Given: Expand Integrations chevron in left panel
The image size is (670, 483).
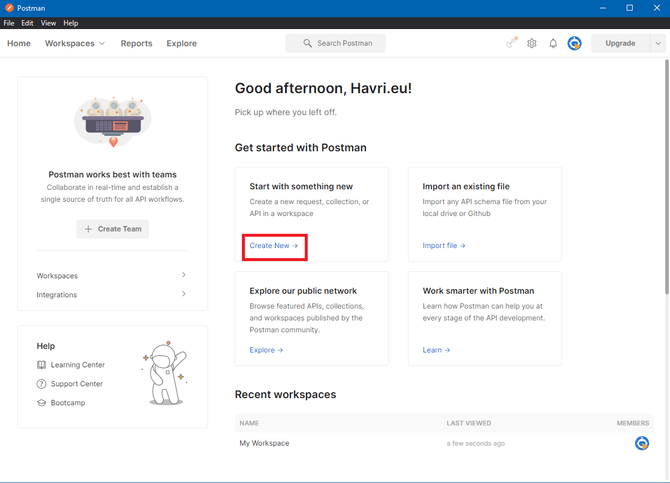Looking at the screenshot, I should click(x=184, y=294).
